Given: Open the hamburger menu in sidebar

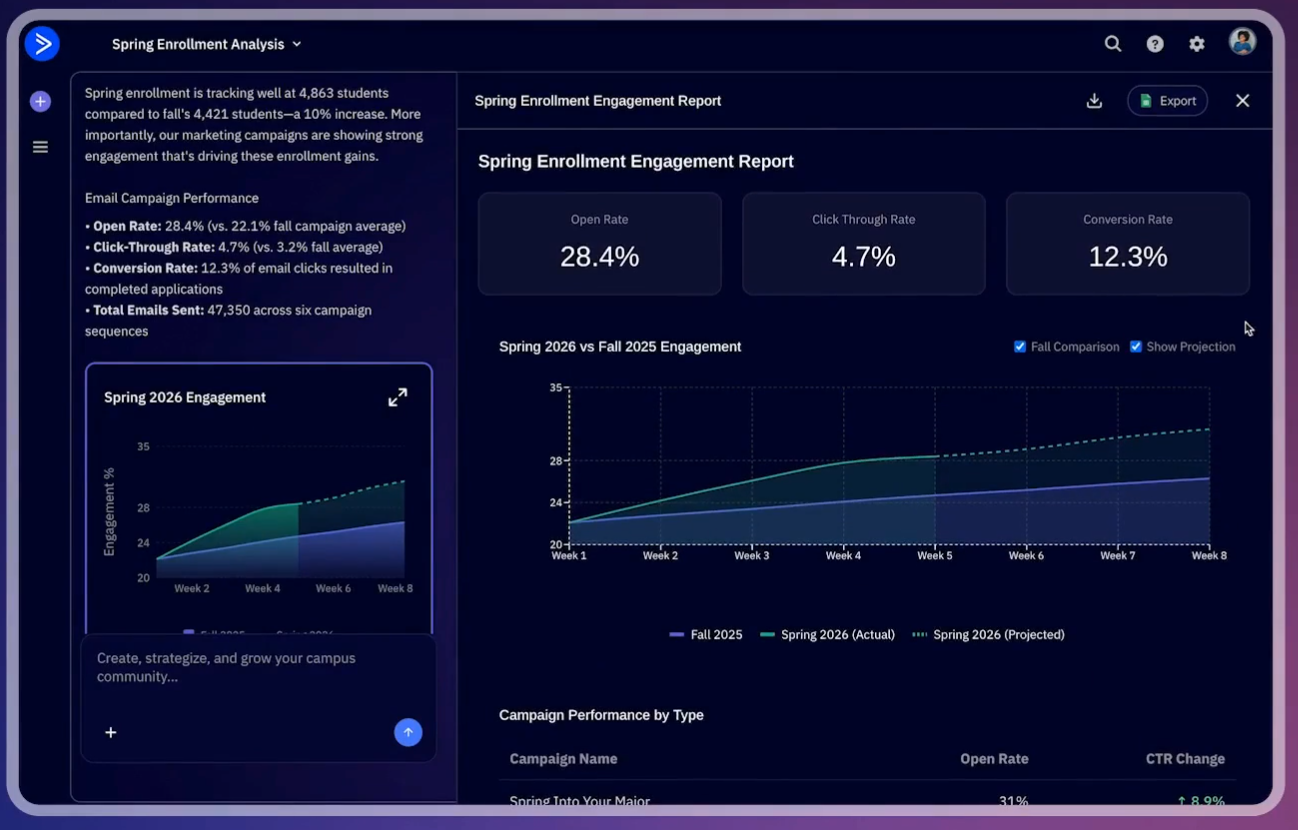Looking at the screenshot, I should (x=40, y=147).
